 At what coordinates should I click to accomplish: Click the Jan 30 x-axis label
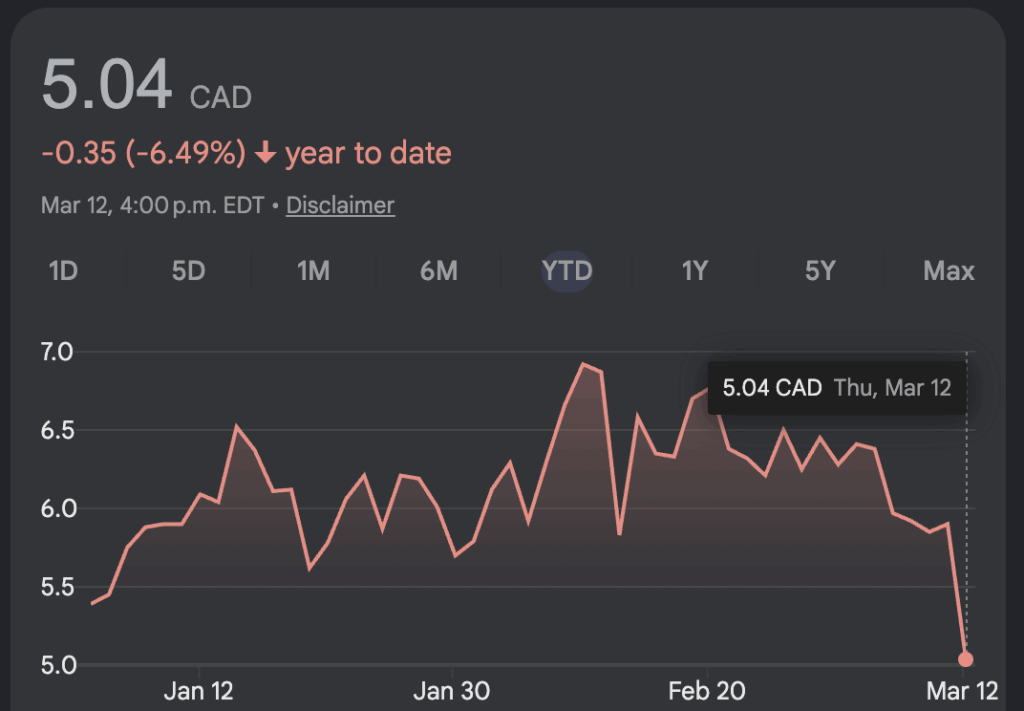[452, 691]
